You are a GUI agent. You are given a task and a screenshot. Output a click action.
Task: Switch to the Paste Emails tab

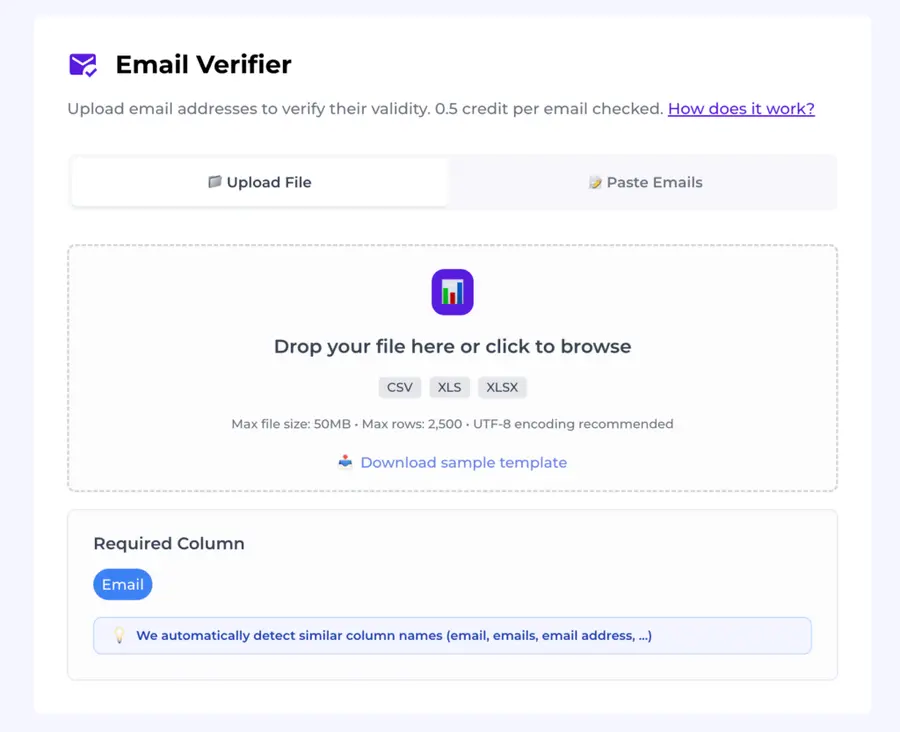tap(644, 182)
